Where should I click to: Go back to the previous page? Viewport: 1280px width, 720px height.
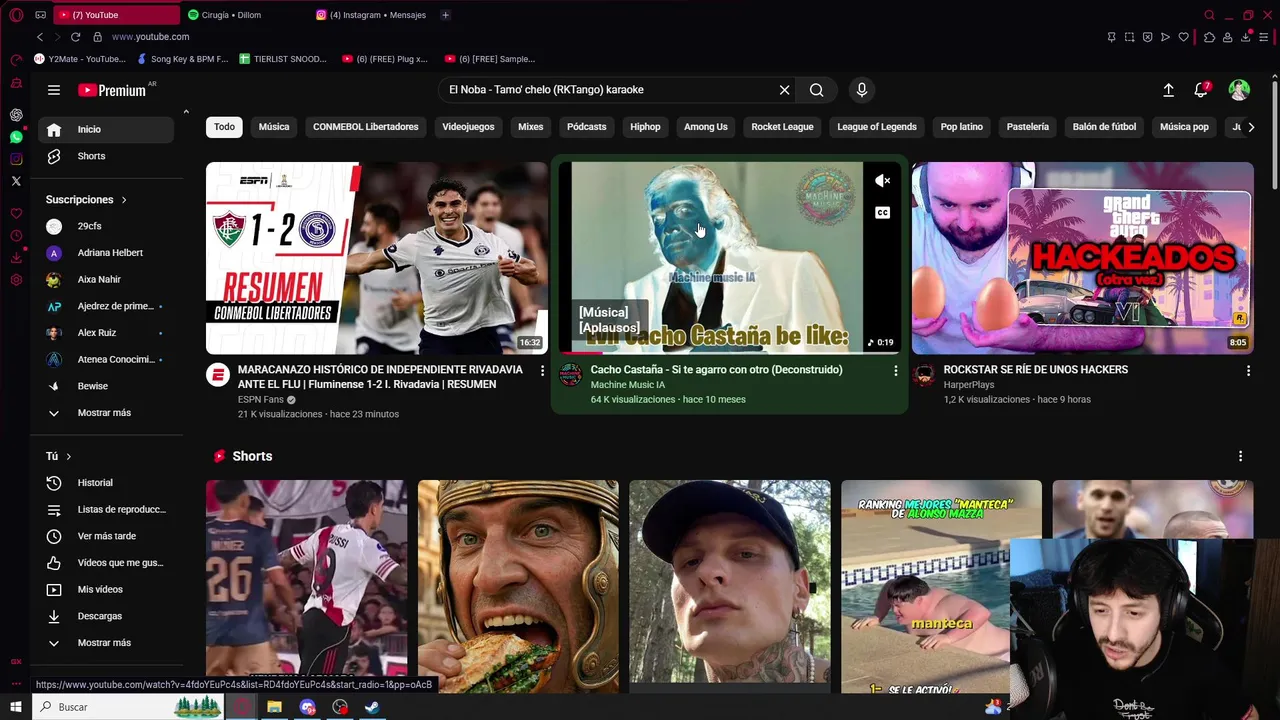(x=40, y=37)
